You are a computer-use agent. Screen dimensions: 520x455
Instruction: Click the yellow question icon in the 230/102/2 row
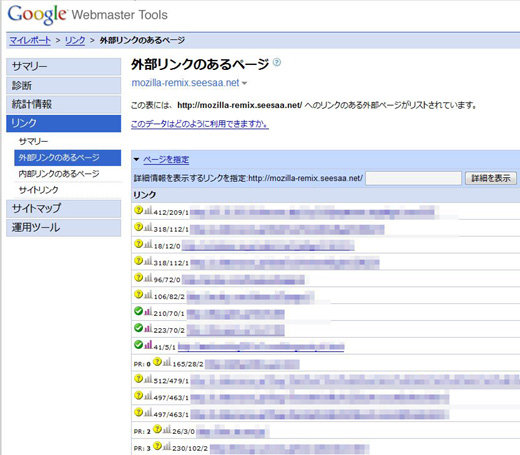pos(157,446)
